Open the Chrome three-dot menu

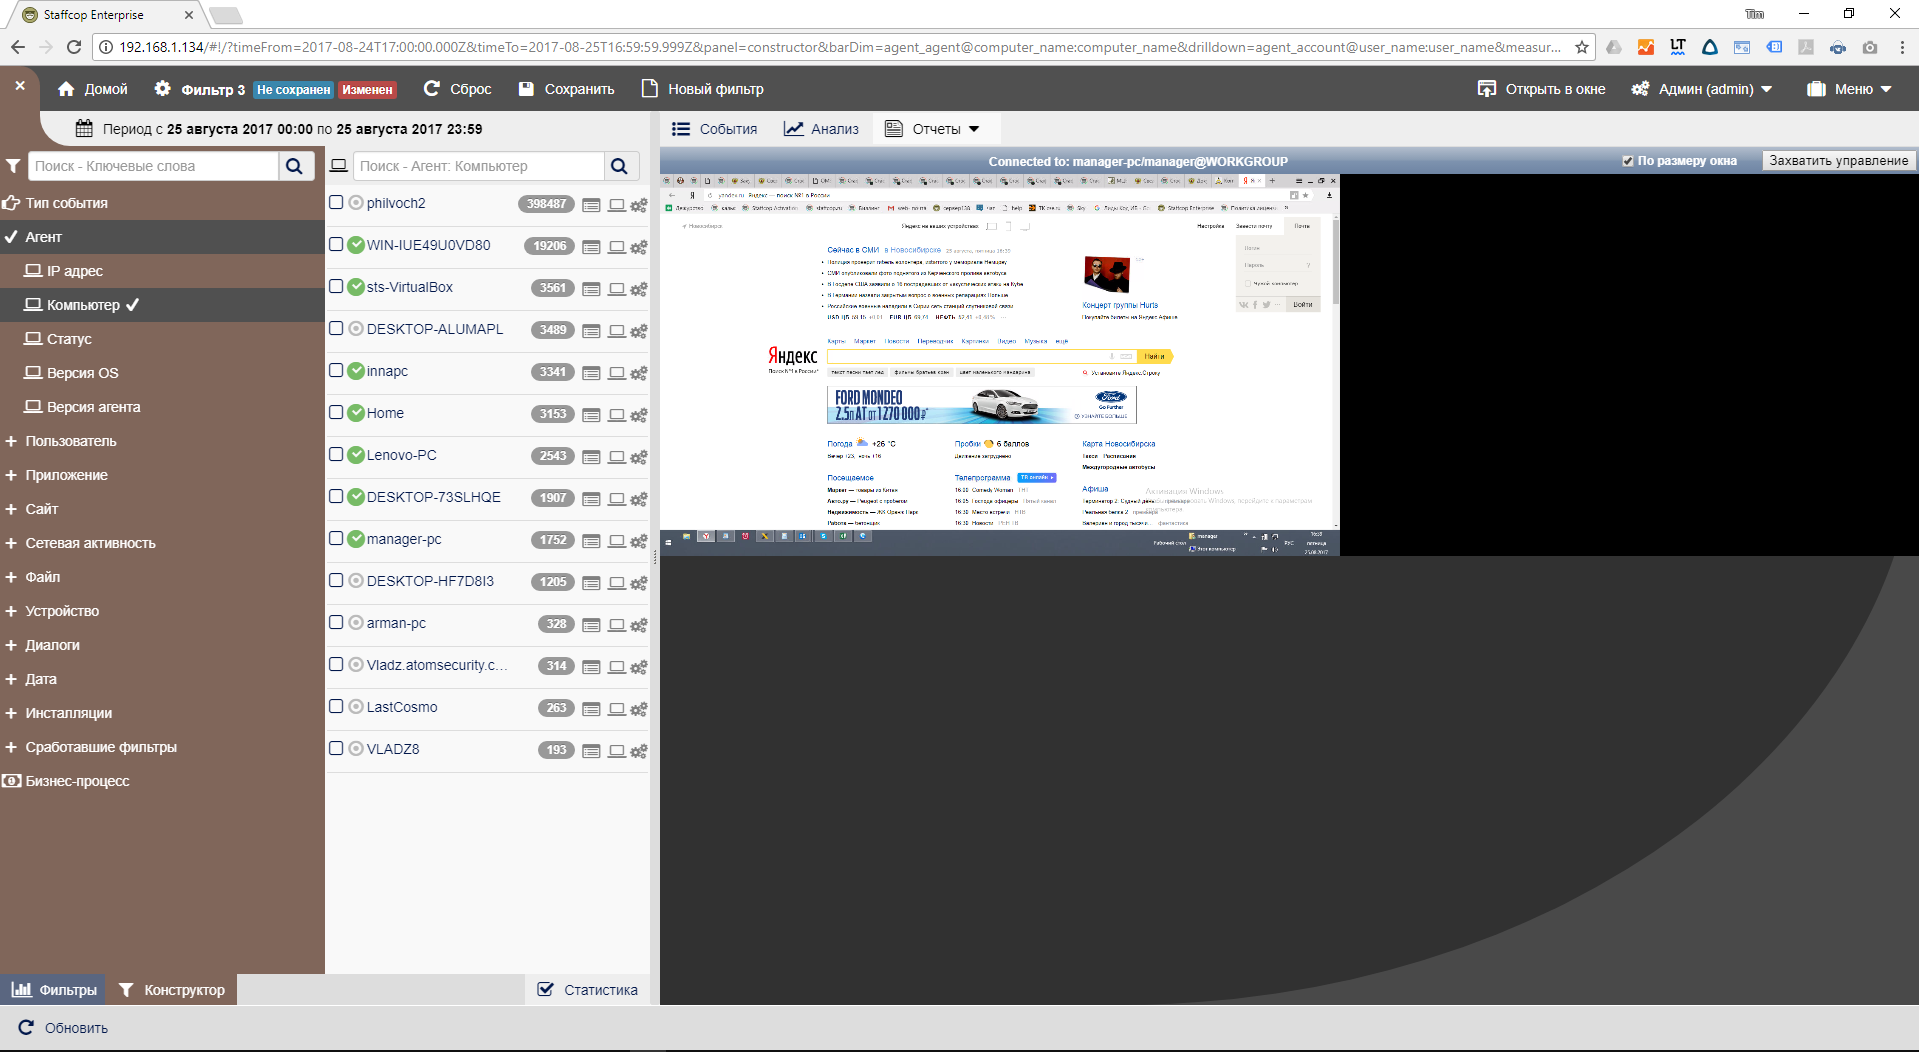[x=1902, y=47]
